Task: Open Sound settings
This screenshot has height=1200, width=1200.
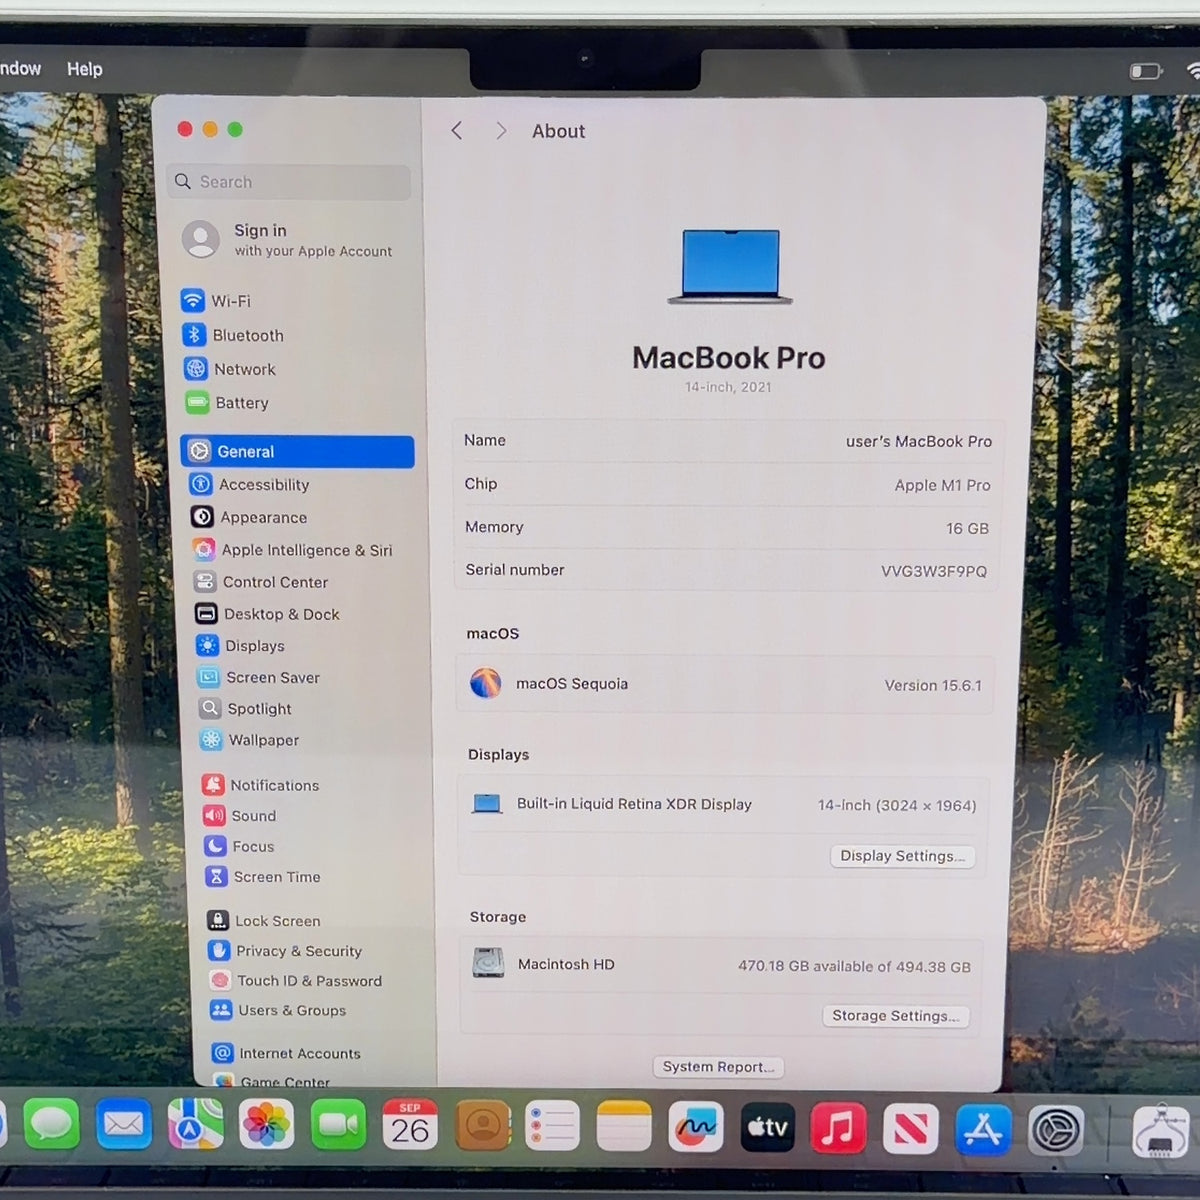Action: [240, 816]
